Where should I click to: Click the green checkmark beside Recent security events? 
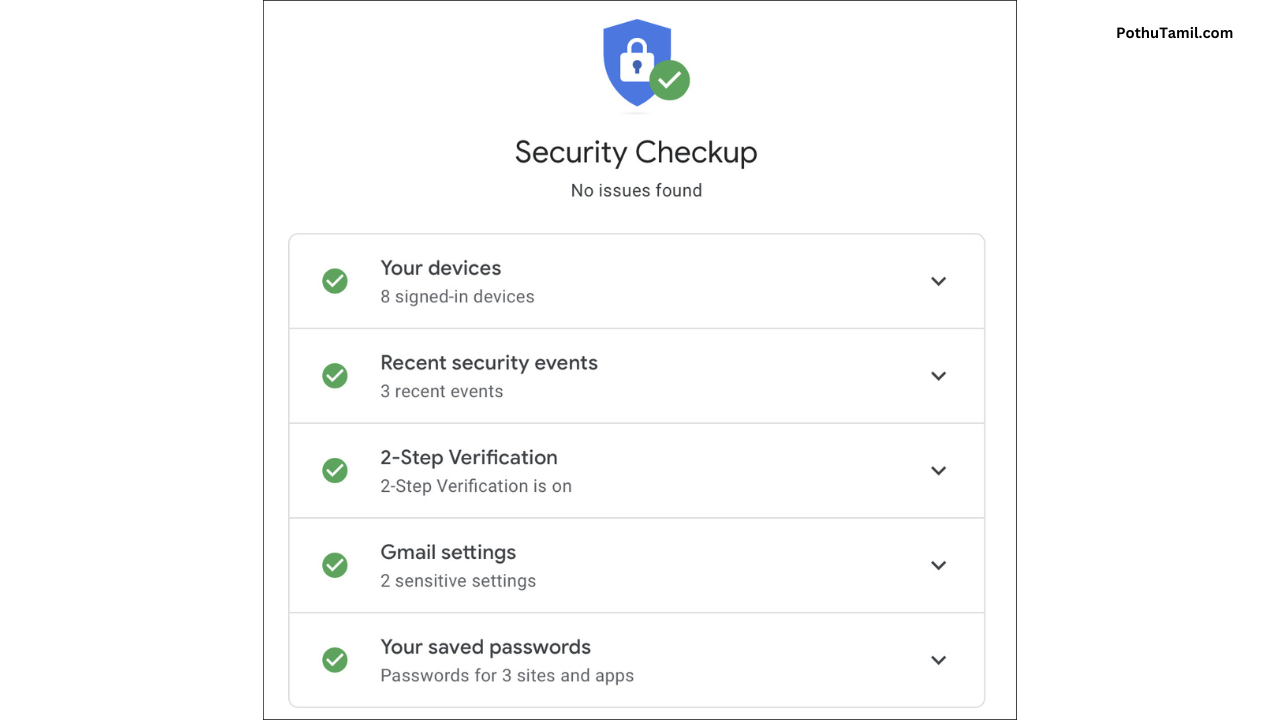pos(335,376)
